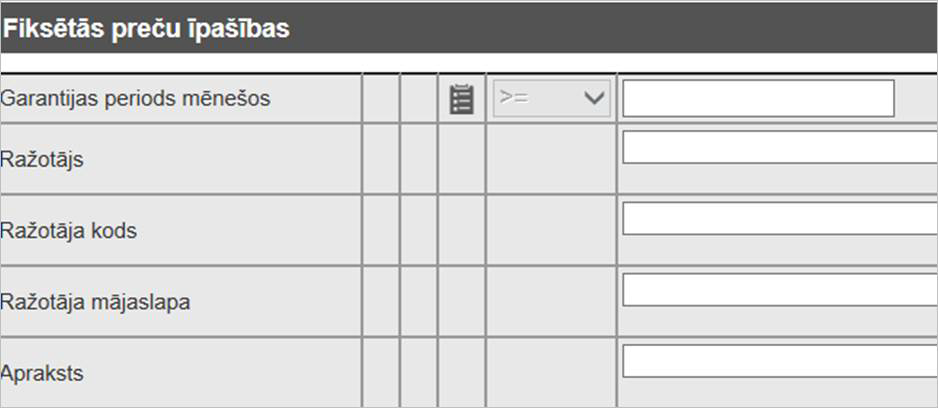Select the Ražotāja kods input box
The width and height of the screenshot is (938, 408).
(779, 219)
